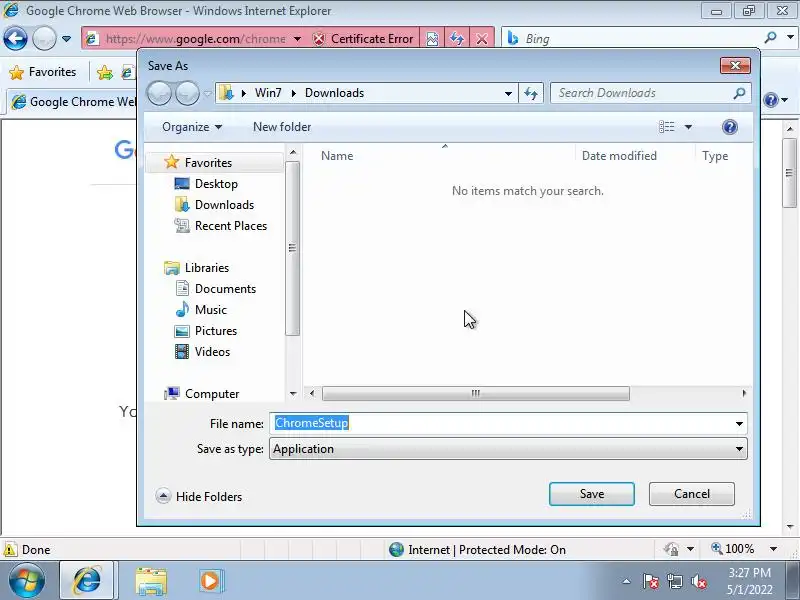The height and width of the screenshot is (600, 800).
Task: Click the Bing search box
Action: coord(633,39)
